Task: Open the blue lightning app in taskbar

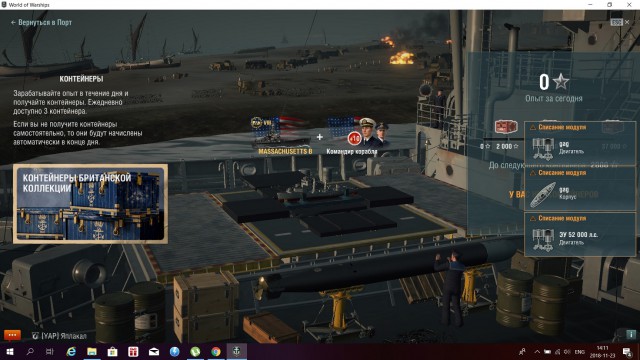Action: click(x=174, y=351)
